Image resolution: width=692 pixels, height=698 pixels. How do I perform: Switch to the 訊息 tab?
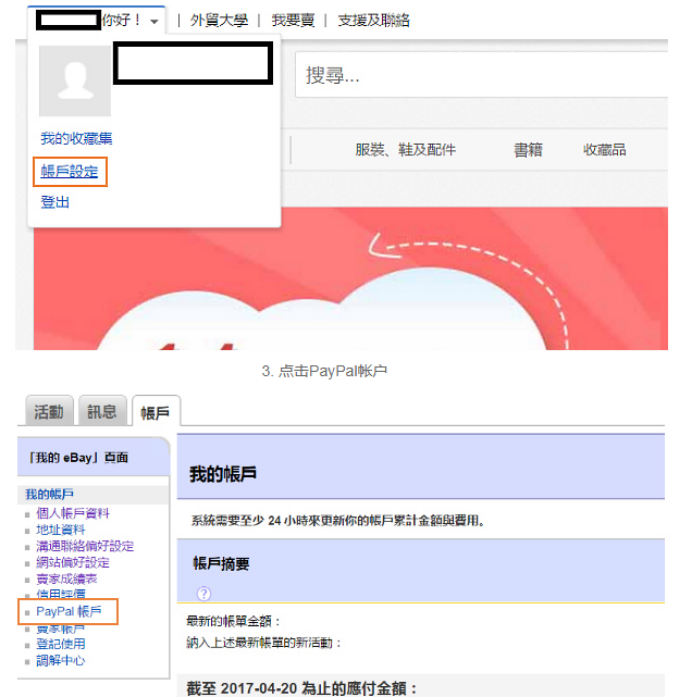coord(102,411)
